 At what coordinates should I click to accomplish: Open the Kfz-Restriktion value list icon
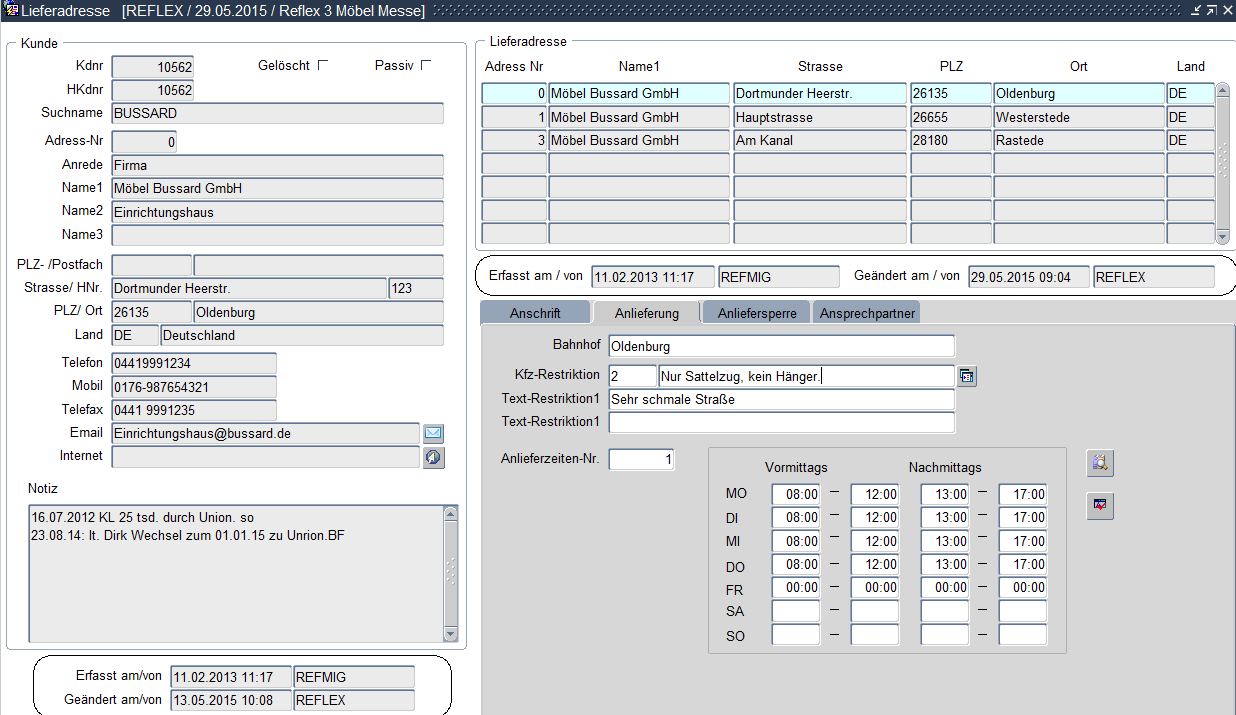point(967,376)
